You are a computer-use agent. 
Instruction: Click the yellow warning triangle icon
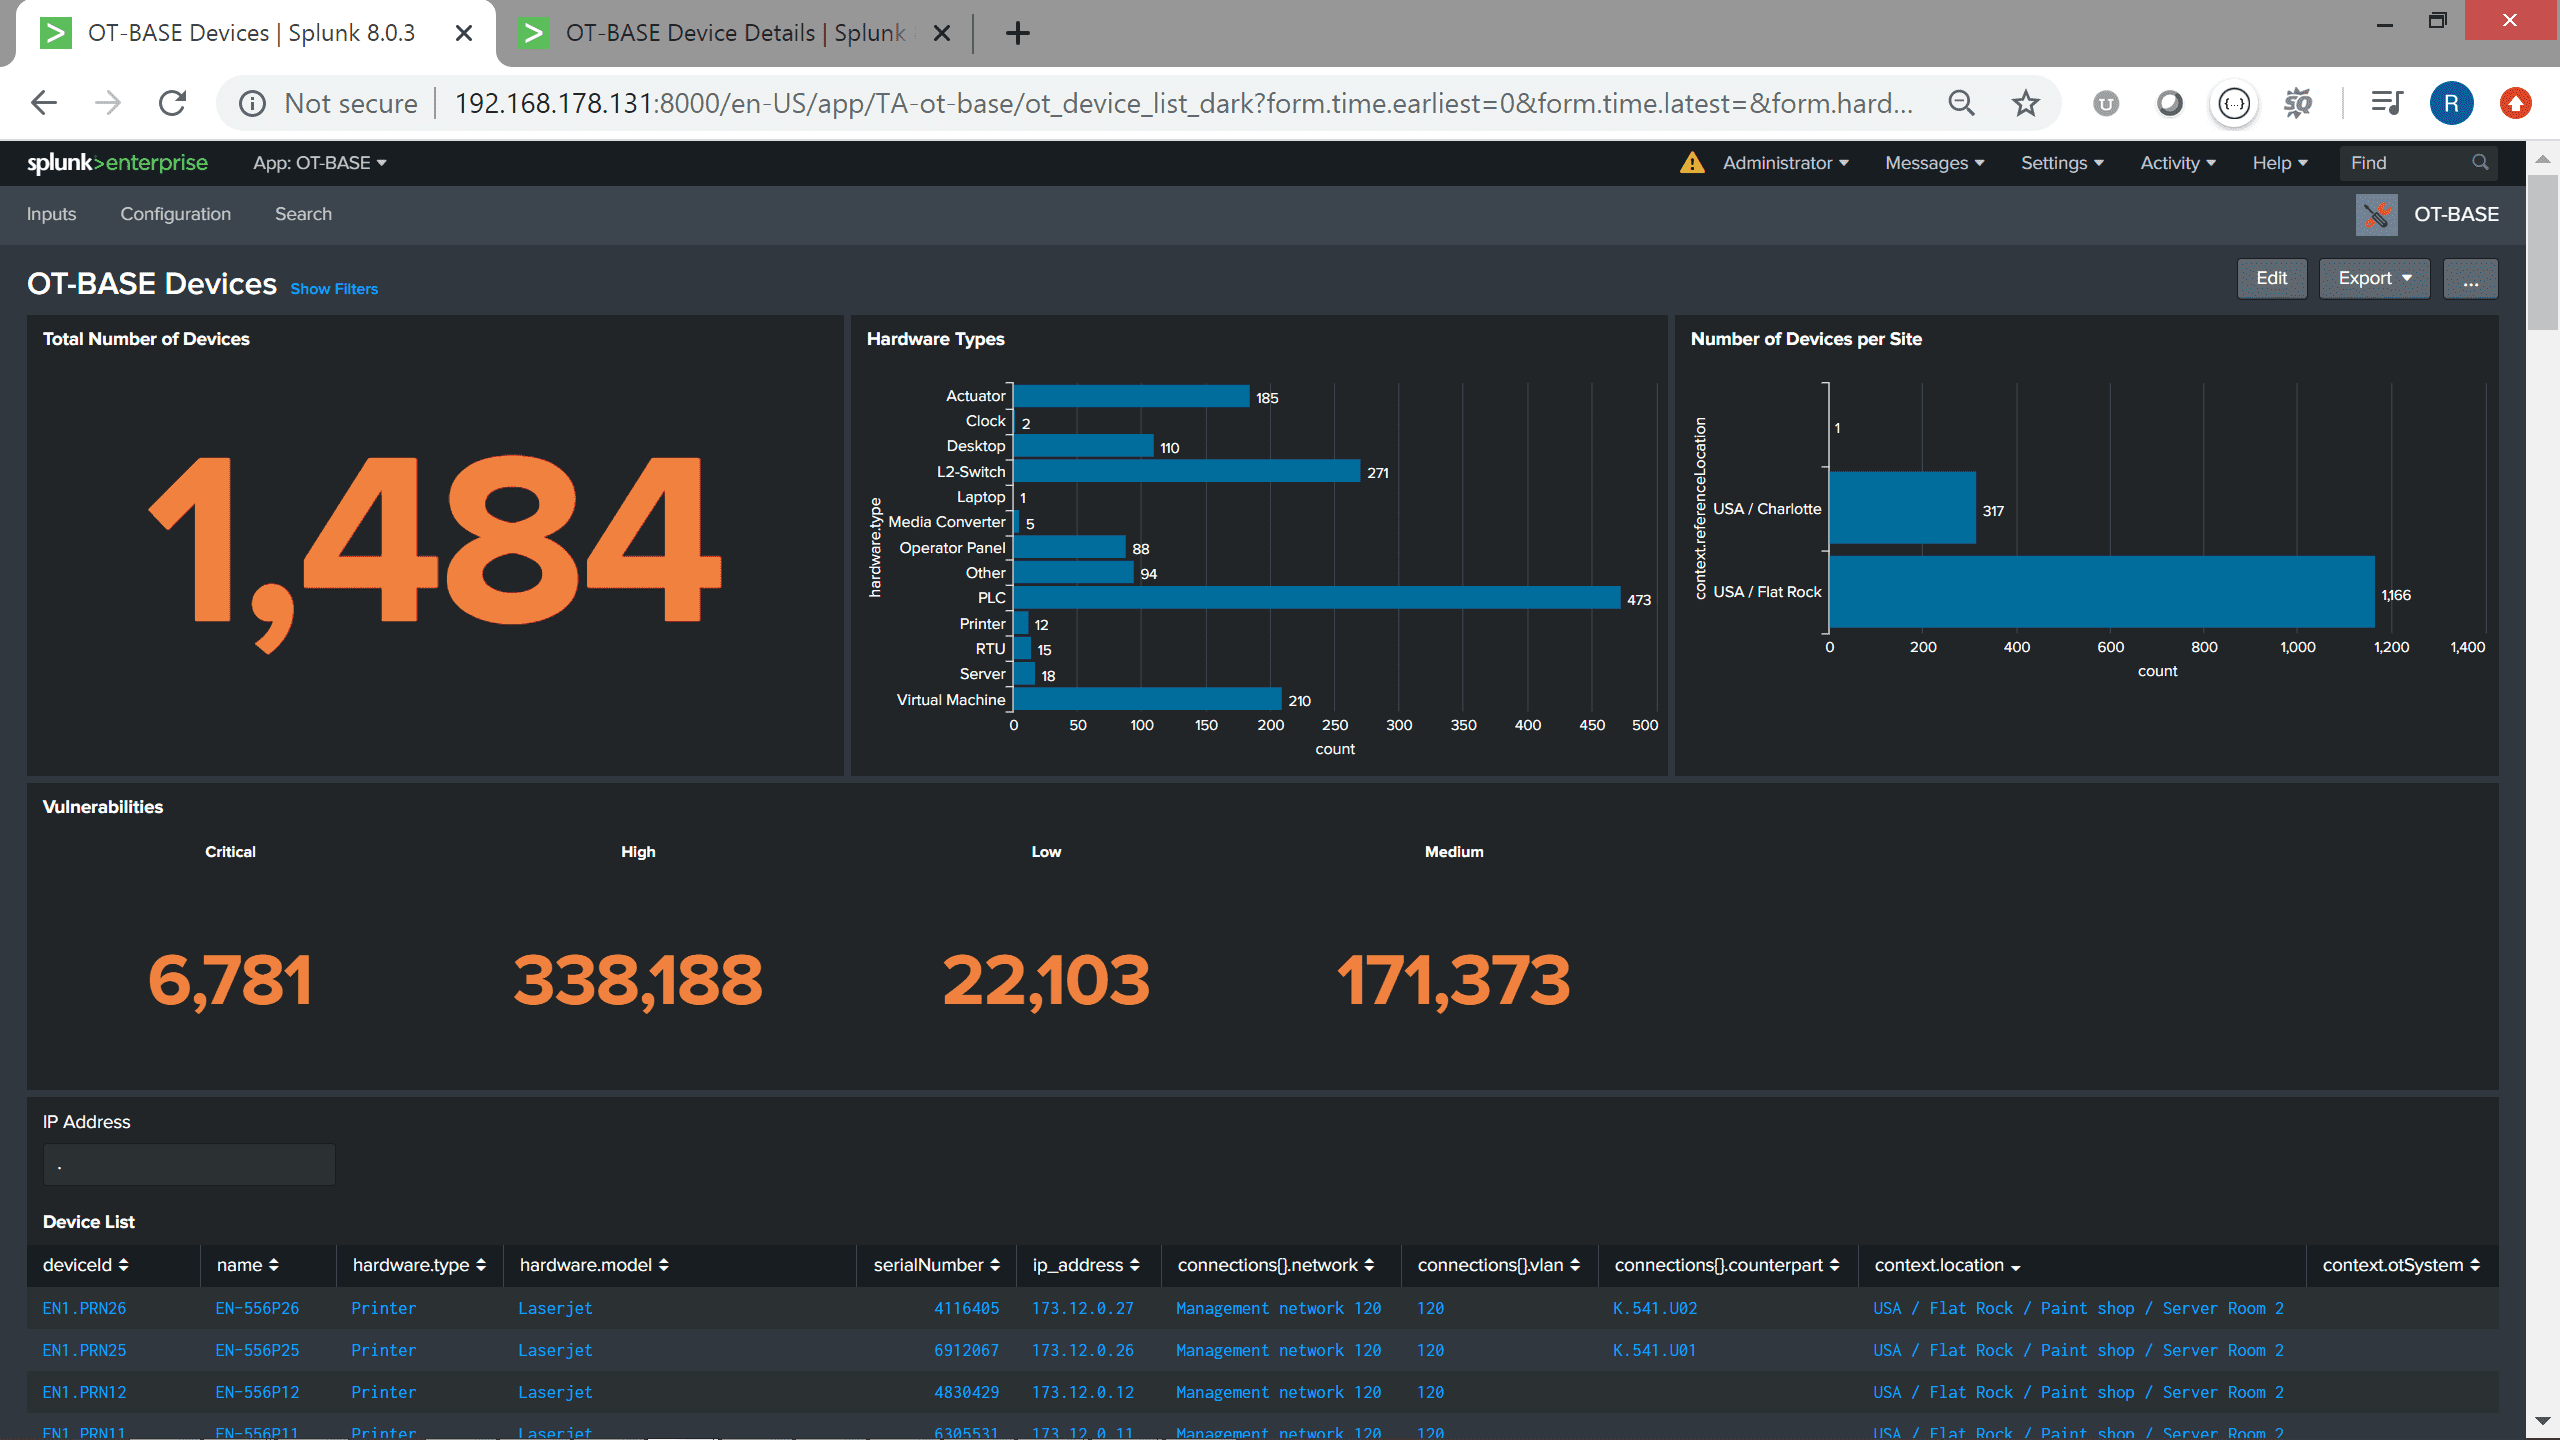coord(1692,163)
